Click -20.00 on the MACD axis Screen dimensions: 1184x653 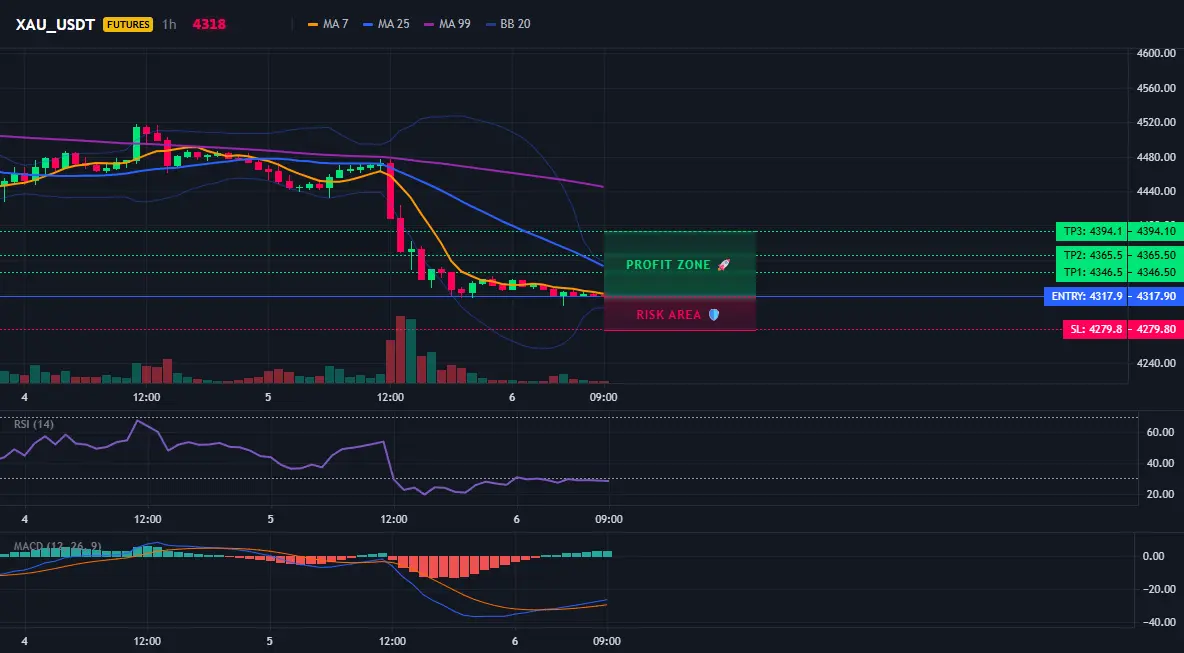[x=1159, y=590]
